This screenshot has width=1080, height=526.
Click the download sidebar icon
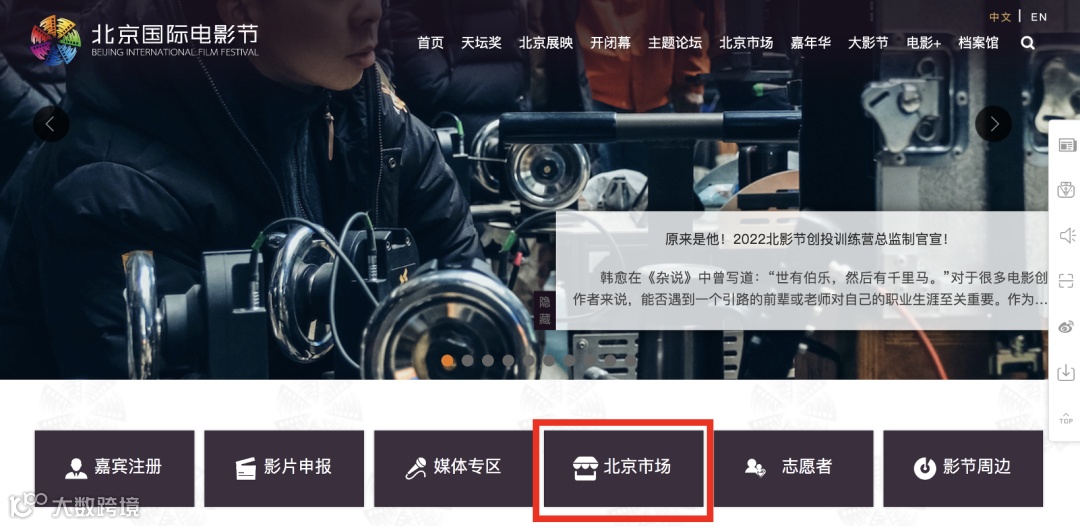1066,372
